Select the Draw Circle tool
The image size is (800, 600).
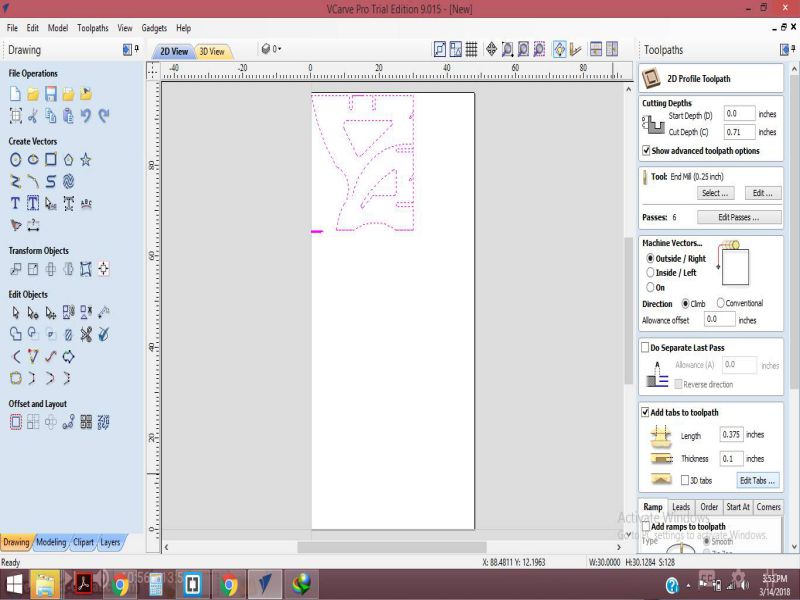coord(16,160)
